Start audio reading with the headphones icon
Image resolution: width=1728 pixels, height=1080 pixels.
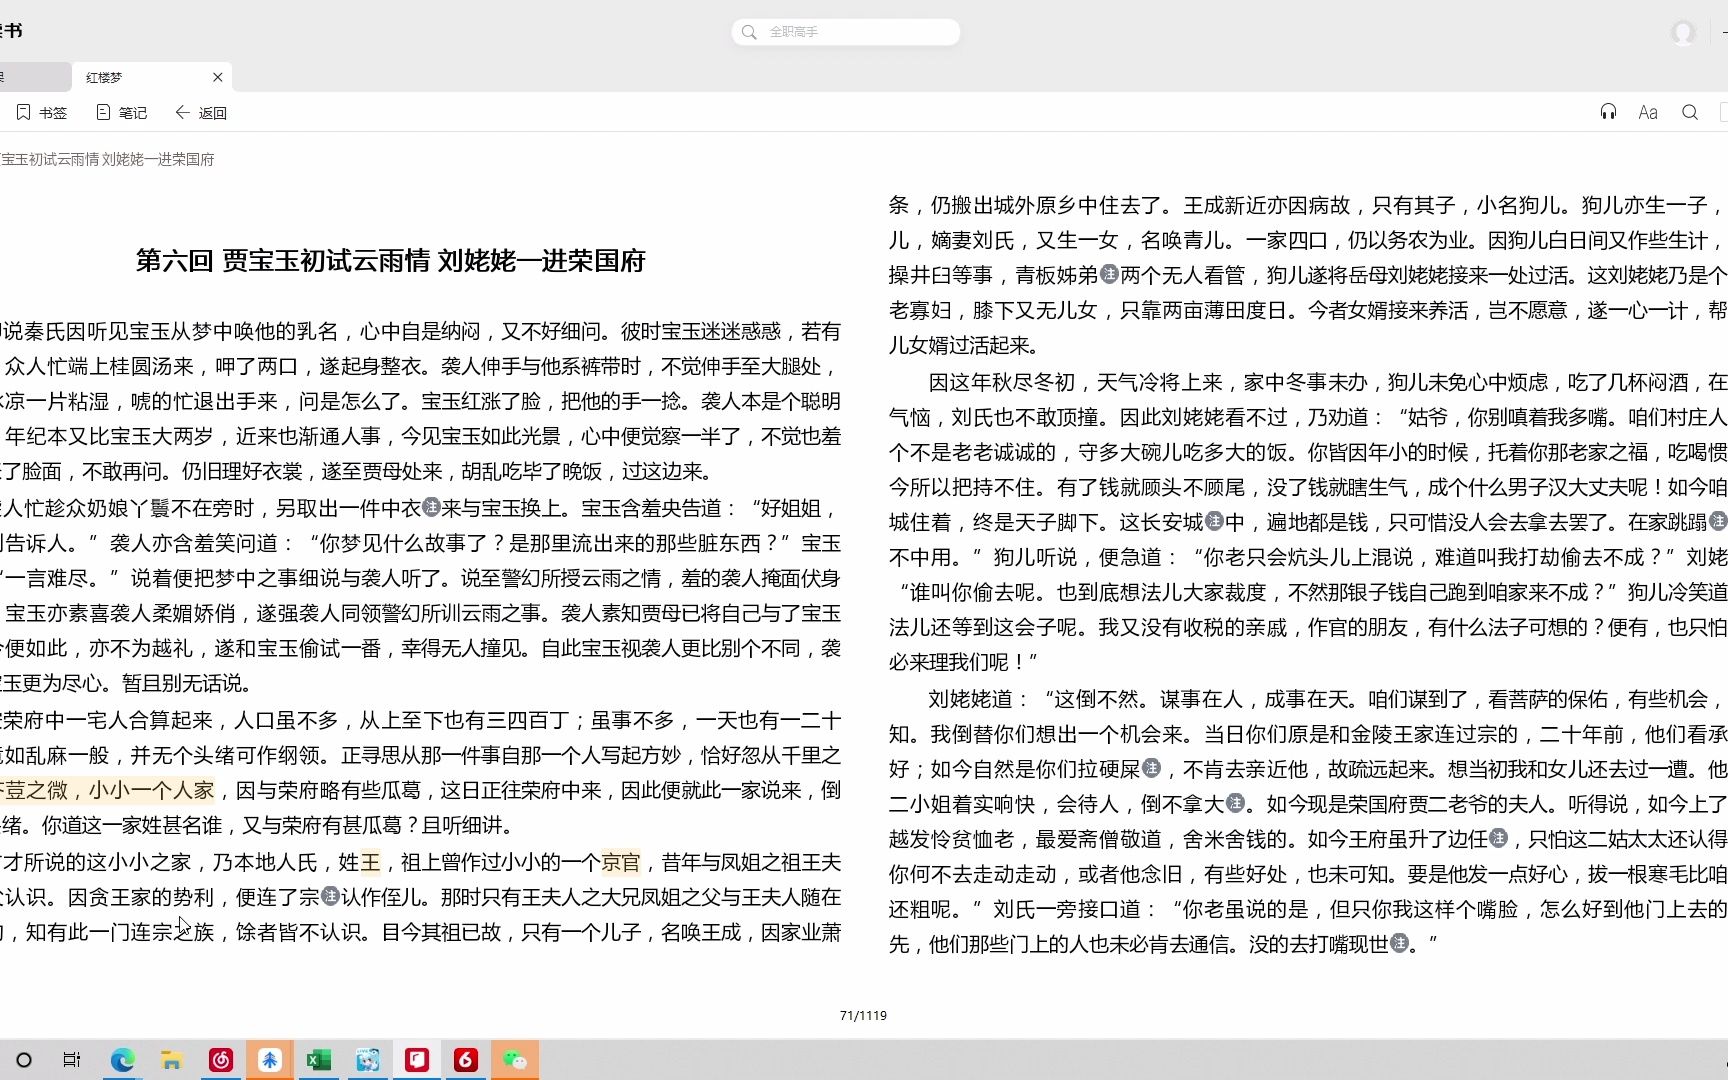tap(1608, 112)
